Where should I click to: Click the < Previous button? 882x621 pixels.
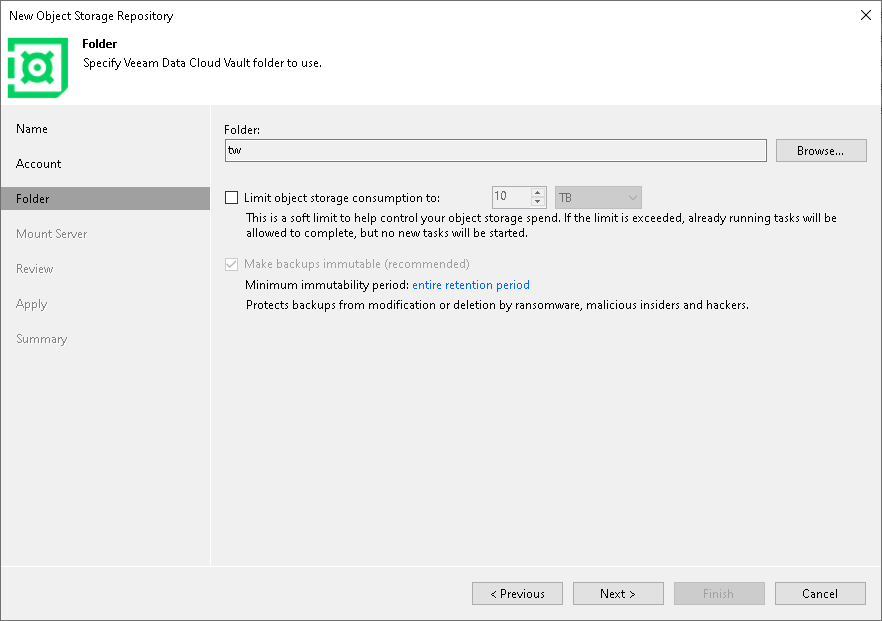pyautogui.click(x=517, y=593)
